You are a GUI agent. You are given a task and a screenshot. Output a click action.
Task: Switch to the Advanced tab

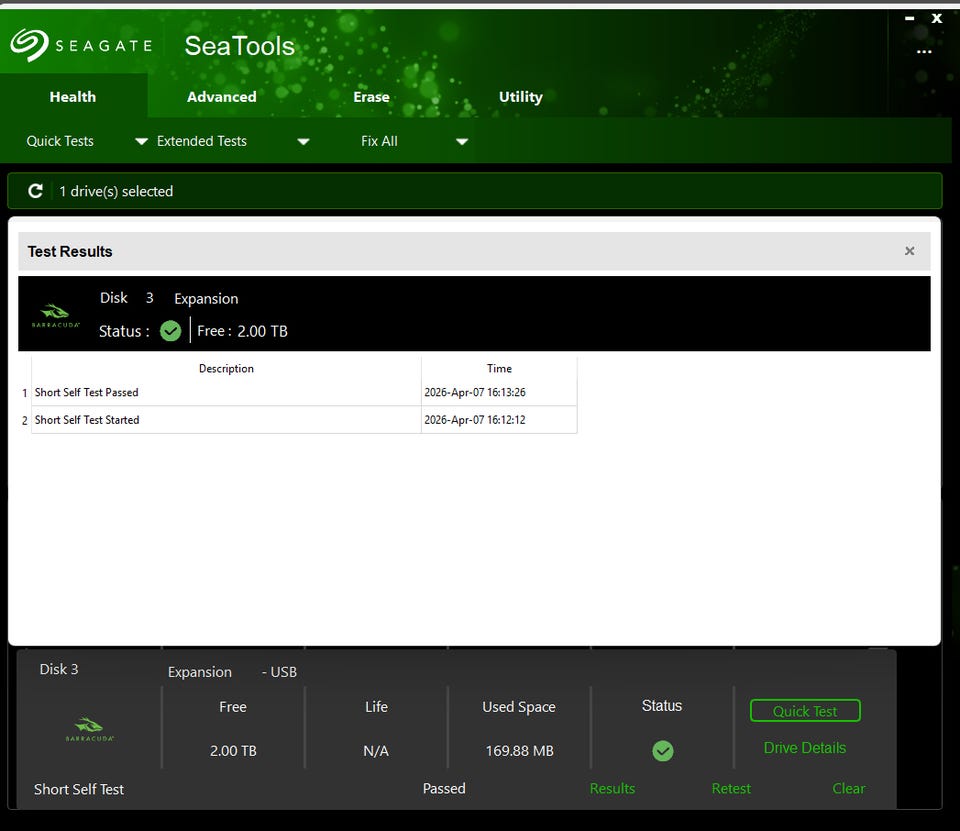pos(221,97)
